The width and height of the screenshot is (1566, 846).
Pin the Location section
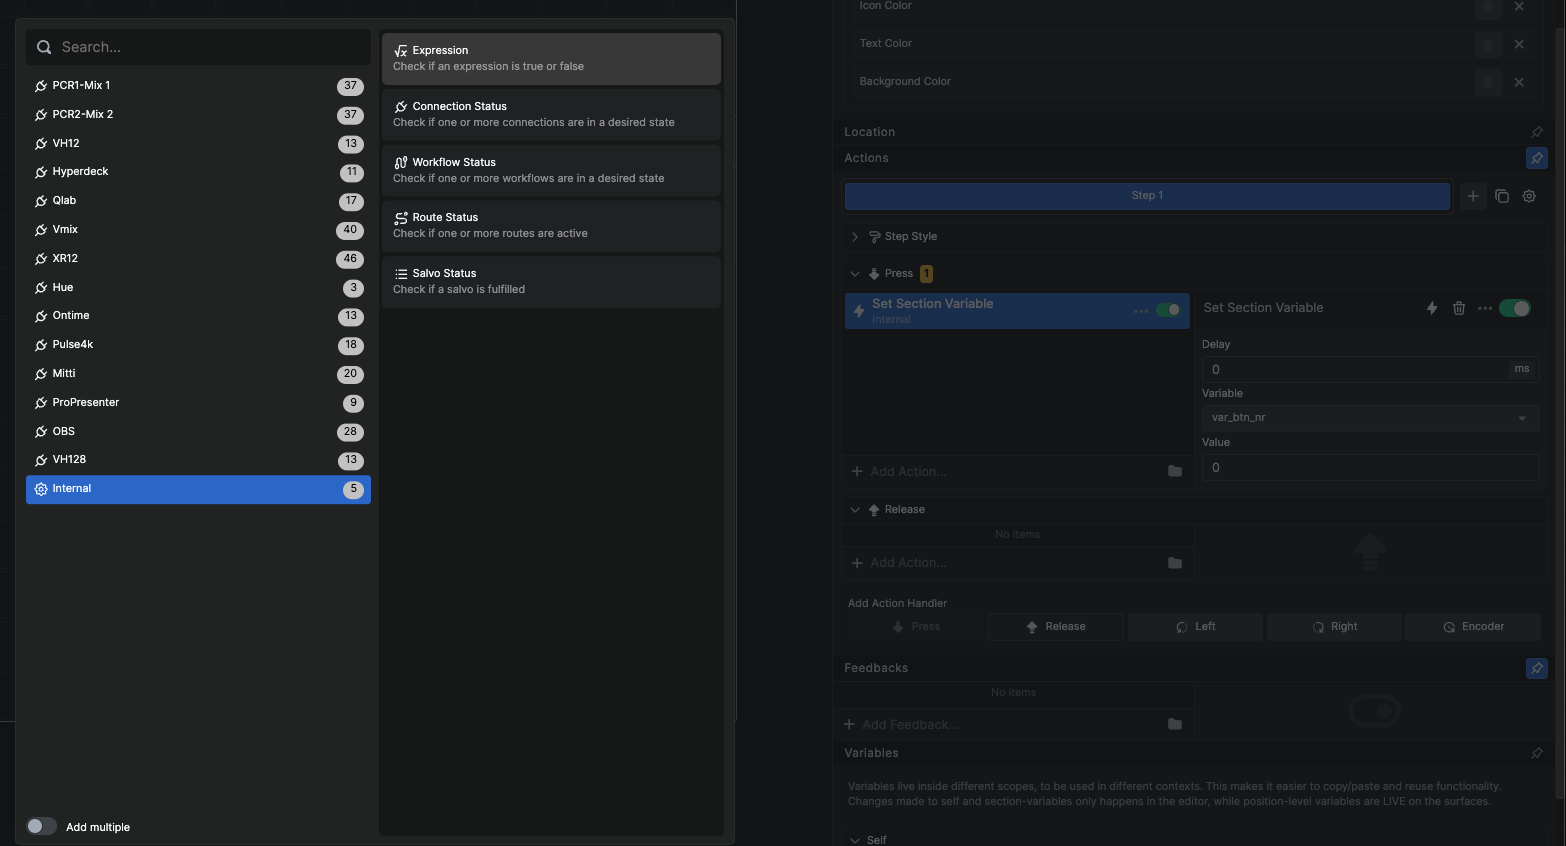1537,132
